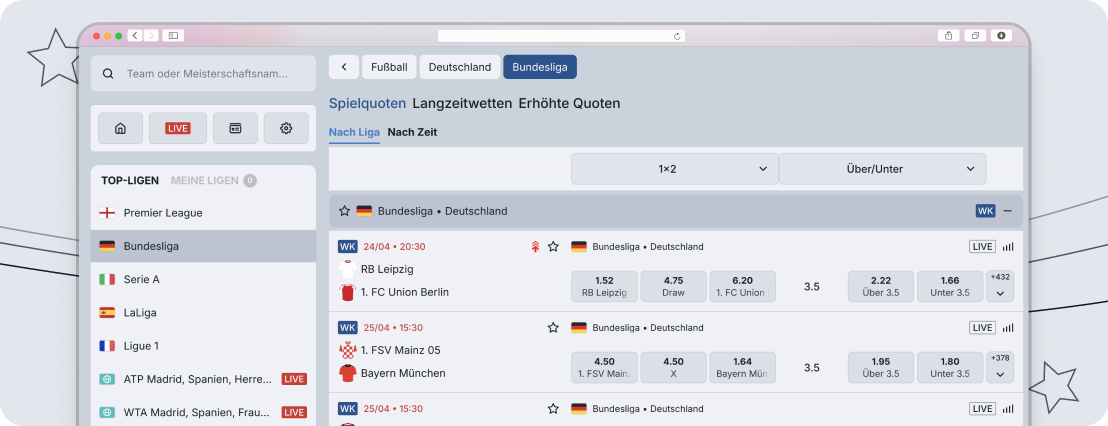Open Serie A in top leagues
This screenshot has height=426, width=1108.
pos(204,279)
